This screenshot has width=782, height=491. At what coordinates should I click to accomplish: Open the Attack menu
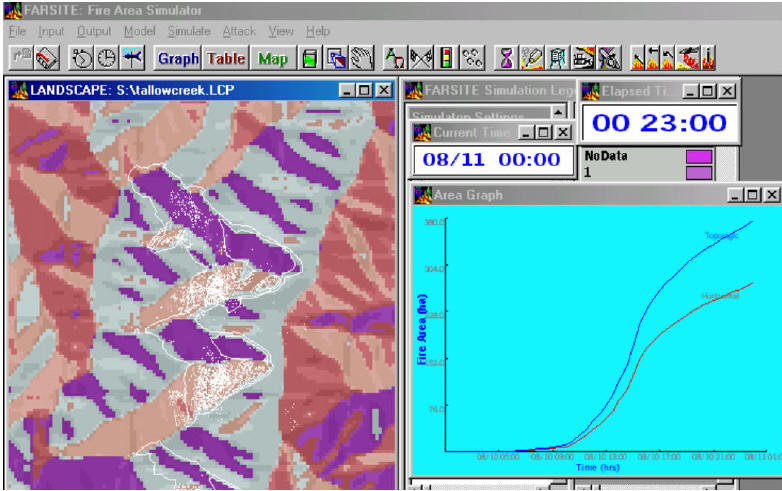click(x=239, y=31)
